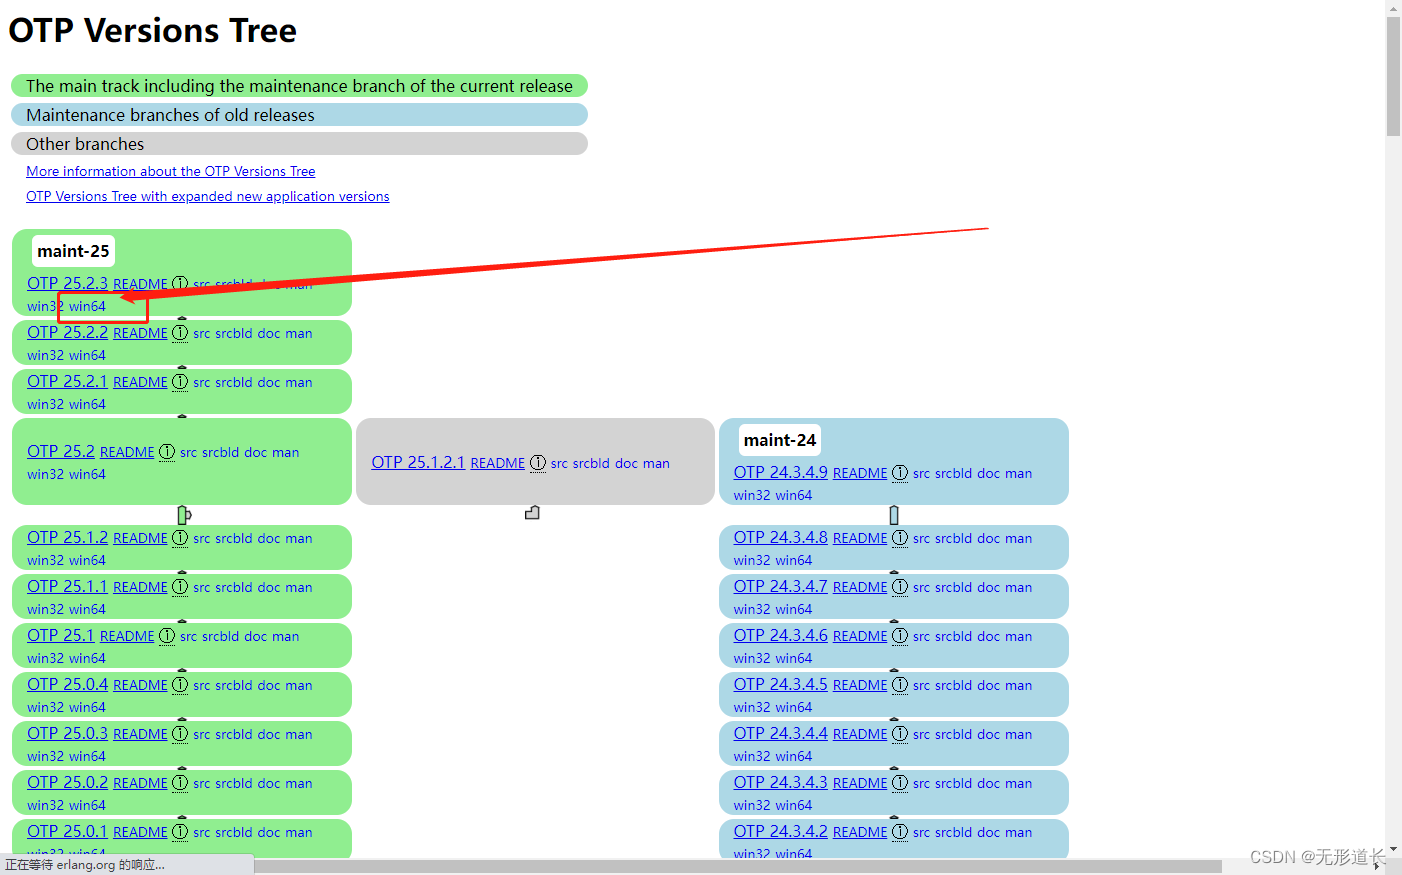Open the OTP 25.1.1 version link
The image size is (1402, 875).
click(x=67, y=587)
